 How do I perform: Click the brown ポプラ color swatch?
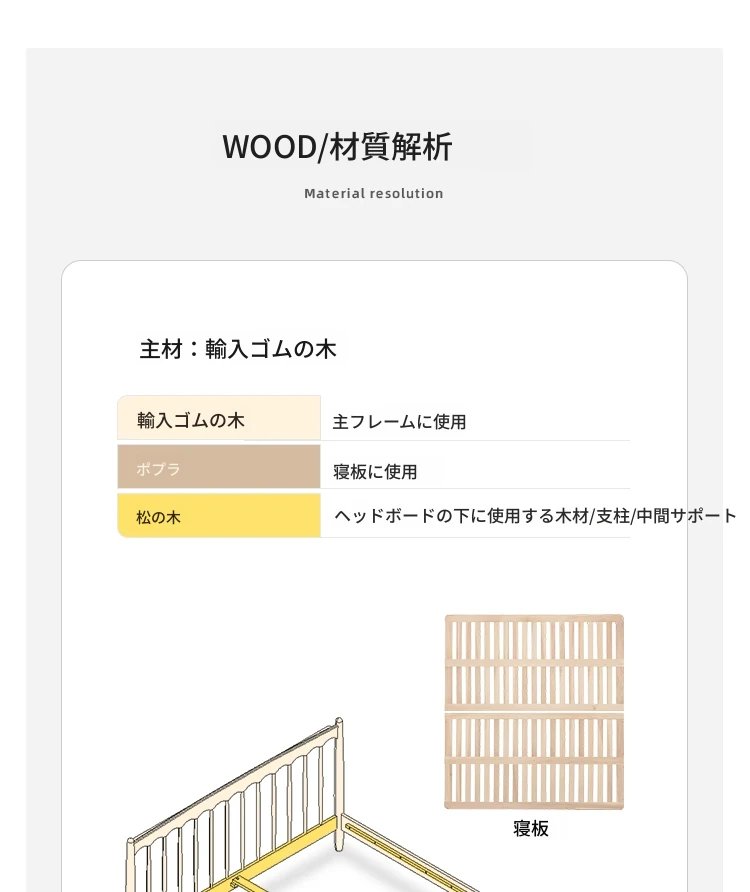point(219,466)
